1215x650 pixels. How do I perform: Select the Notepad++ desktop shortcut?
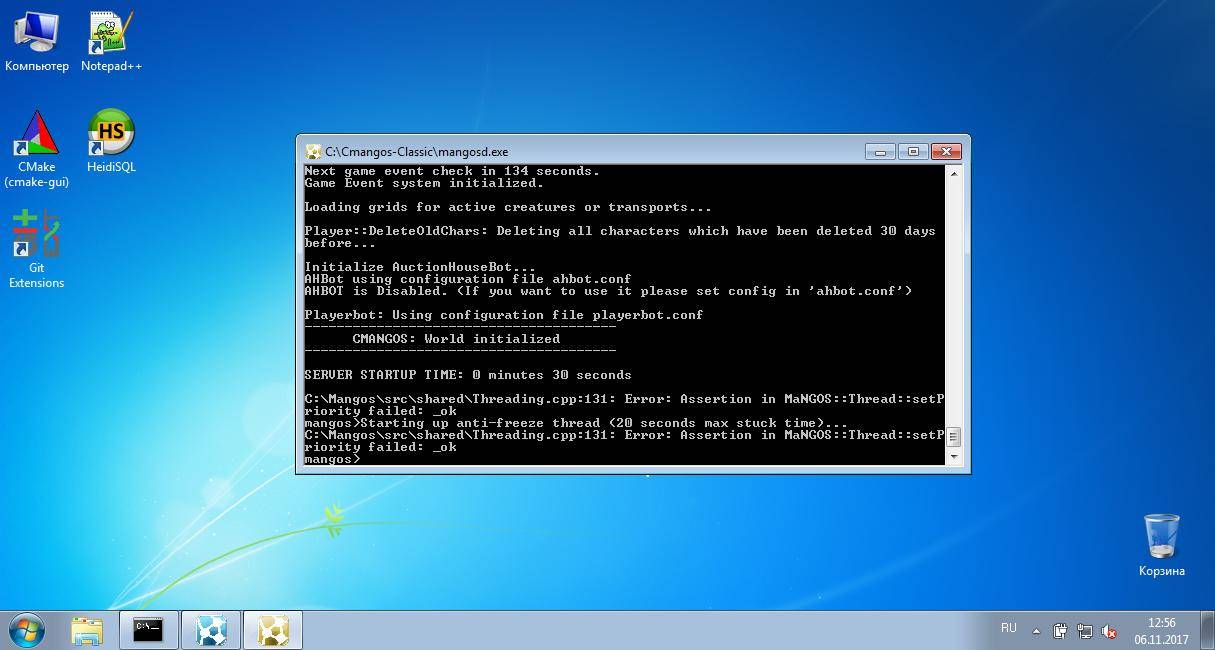111,43
